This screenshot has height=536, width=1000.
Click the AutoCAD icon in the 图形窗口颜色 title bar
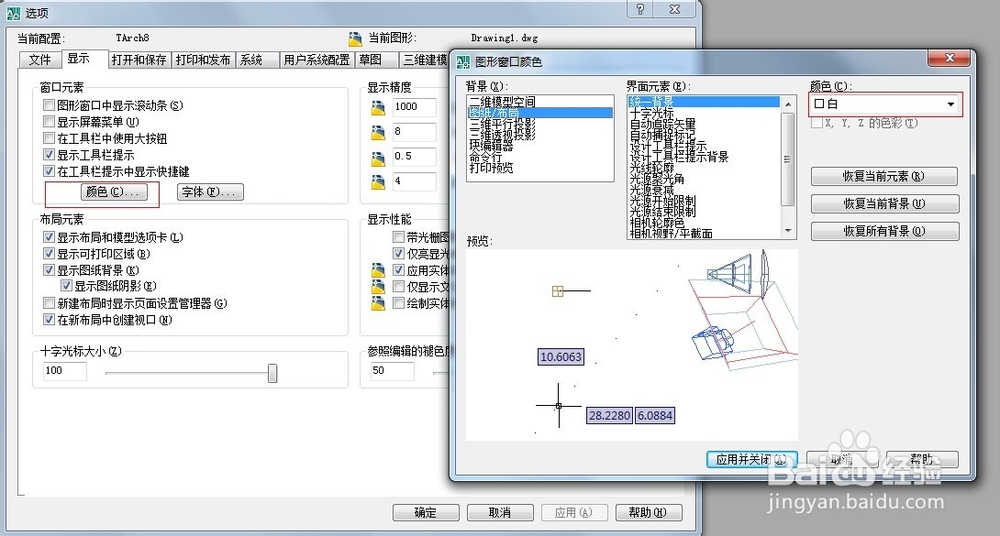[464, 62]
